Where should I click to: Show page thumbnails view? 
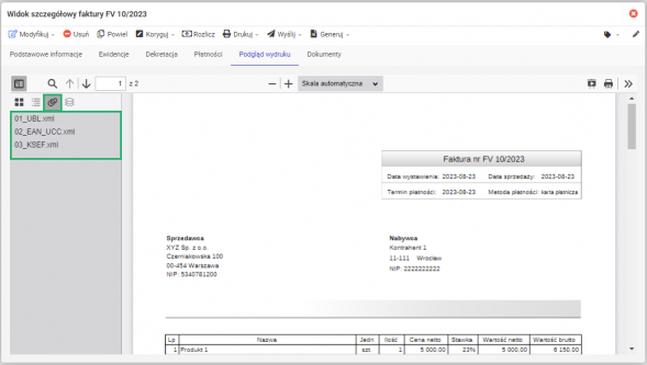click(19, 102)
